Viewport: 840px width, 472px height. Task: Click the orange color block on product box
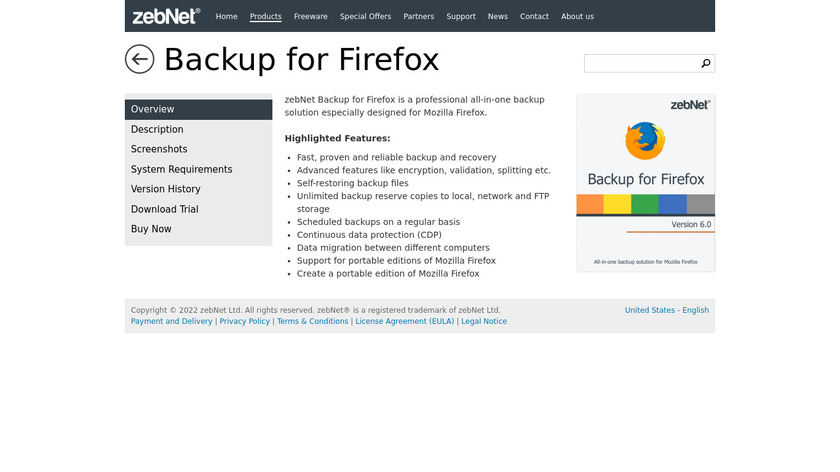pos(590,204)
